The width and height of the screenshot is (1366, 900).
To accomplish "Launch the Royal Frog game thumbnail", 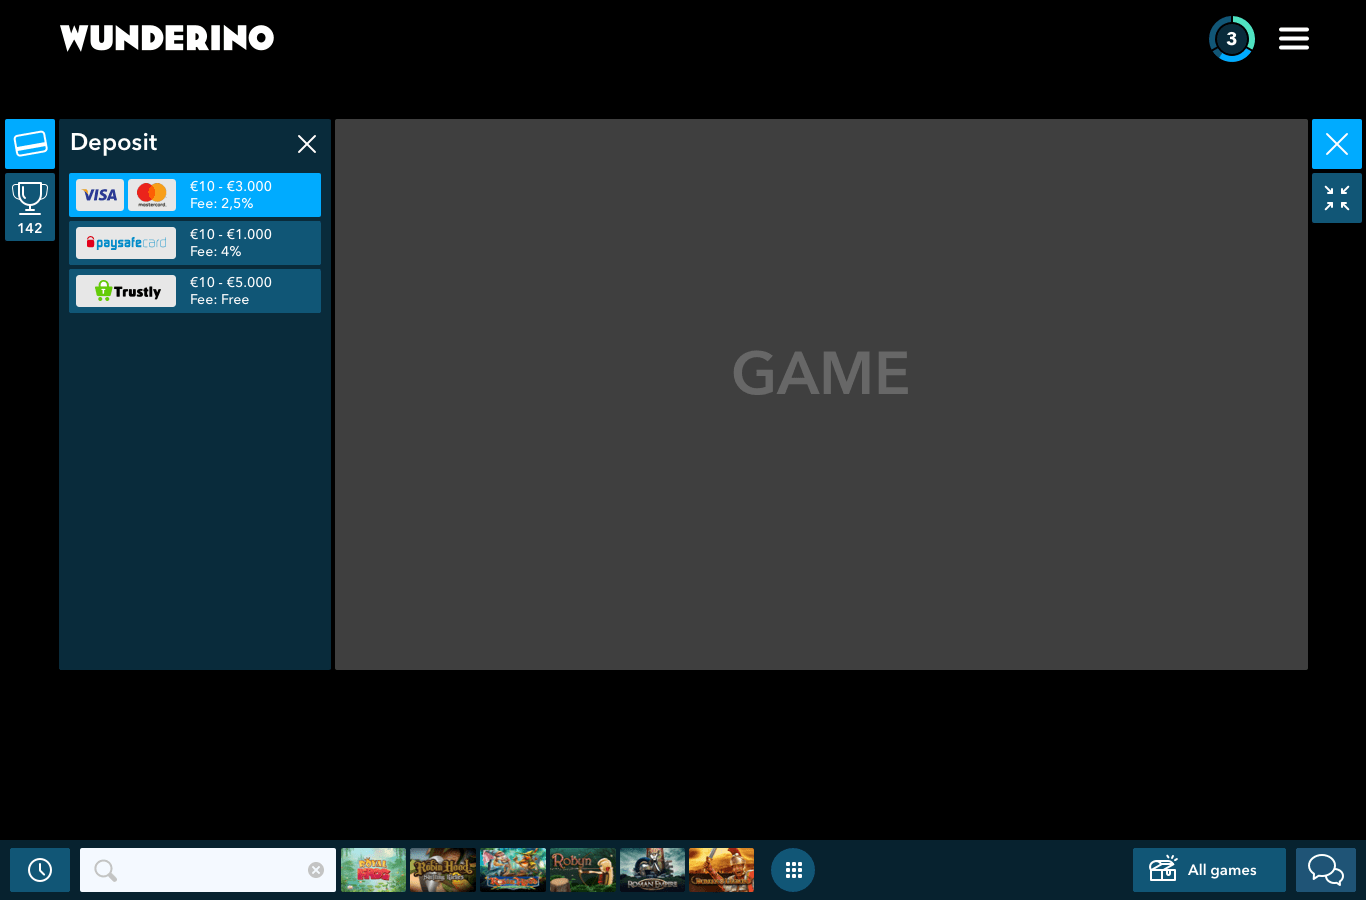I will pos(374,870).
